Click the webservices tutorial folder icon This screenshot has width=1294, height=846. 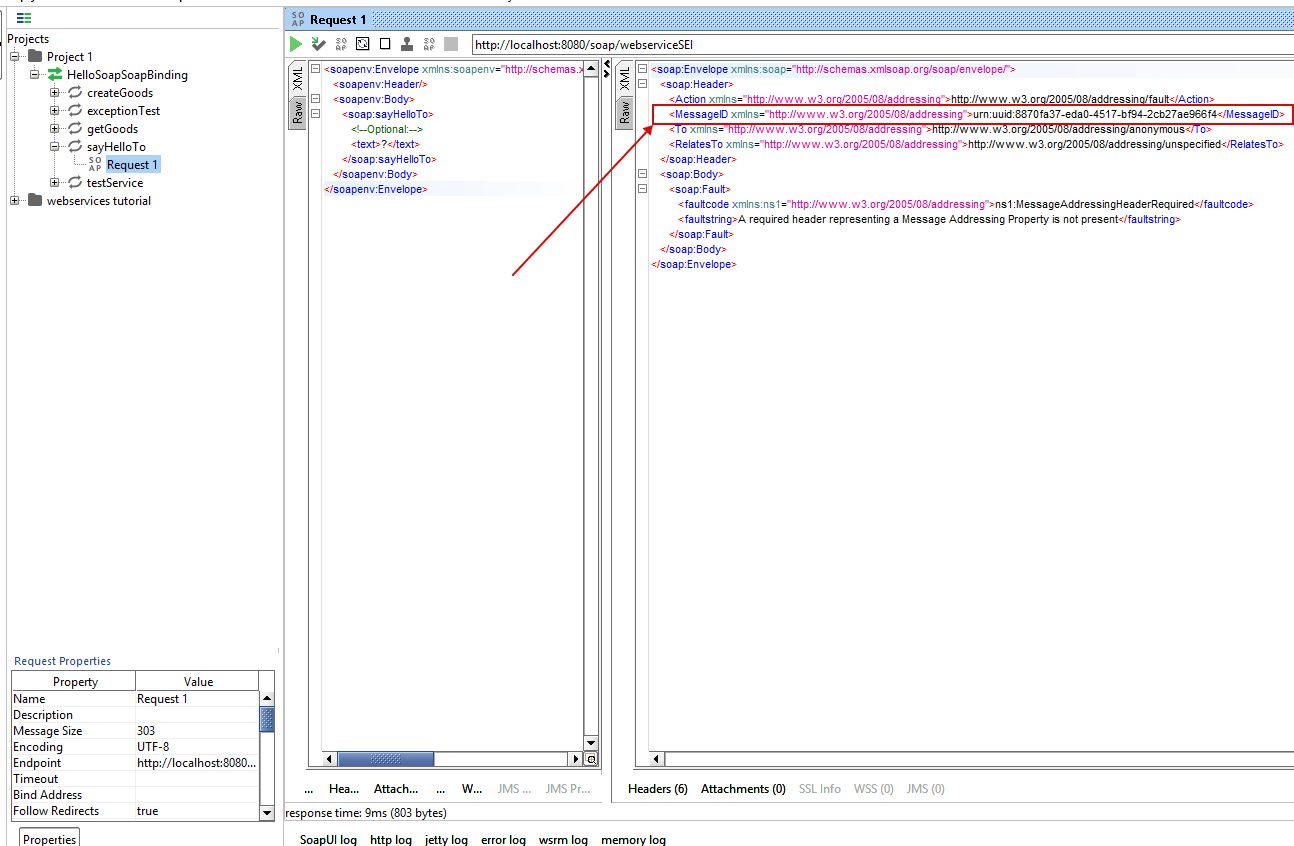click(36, 200)
